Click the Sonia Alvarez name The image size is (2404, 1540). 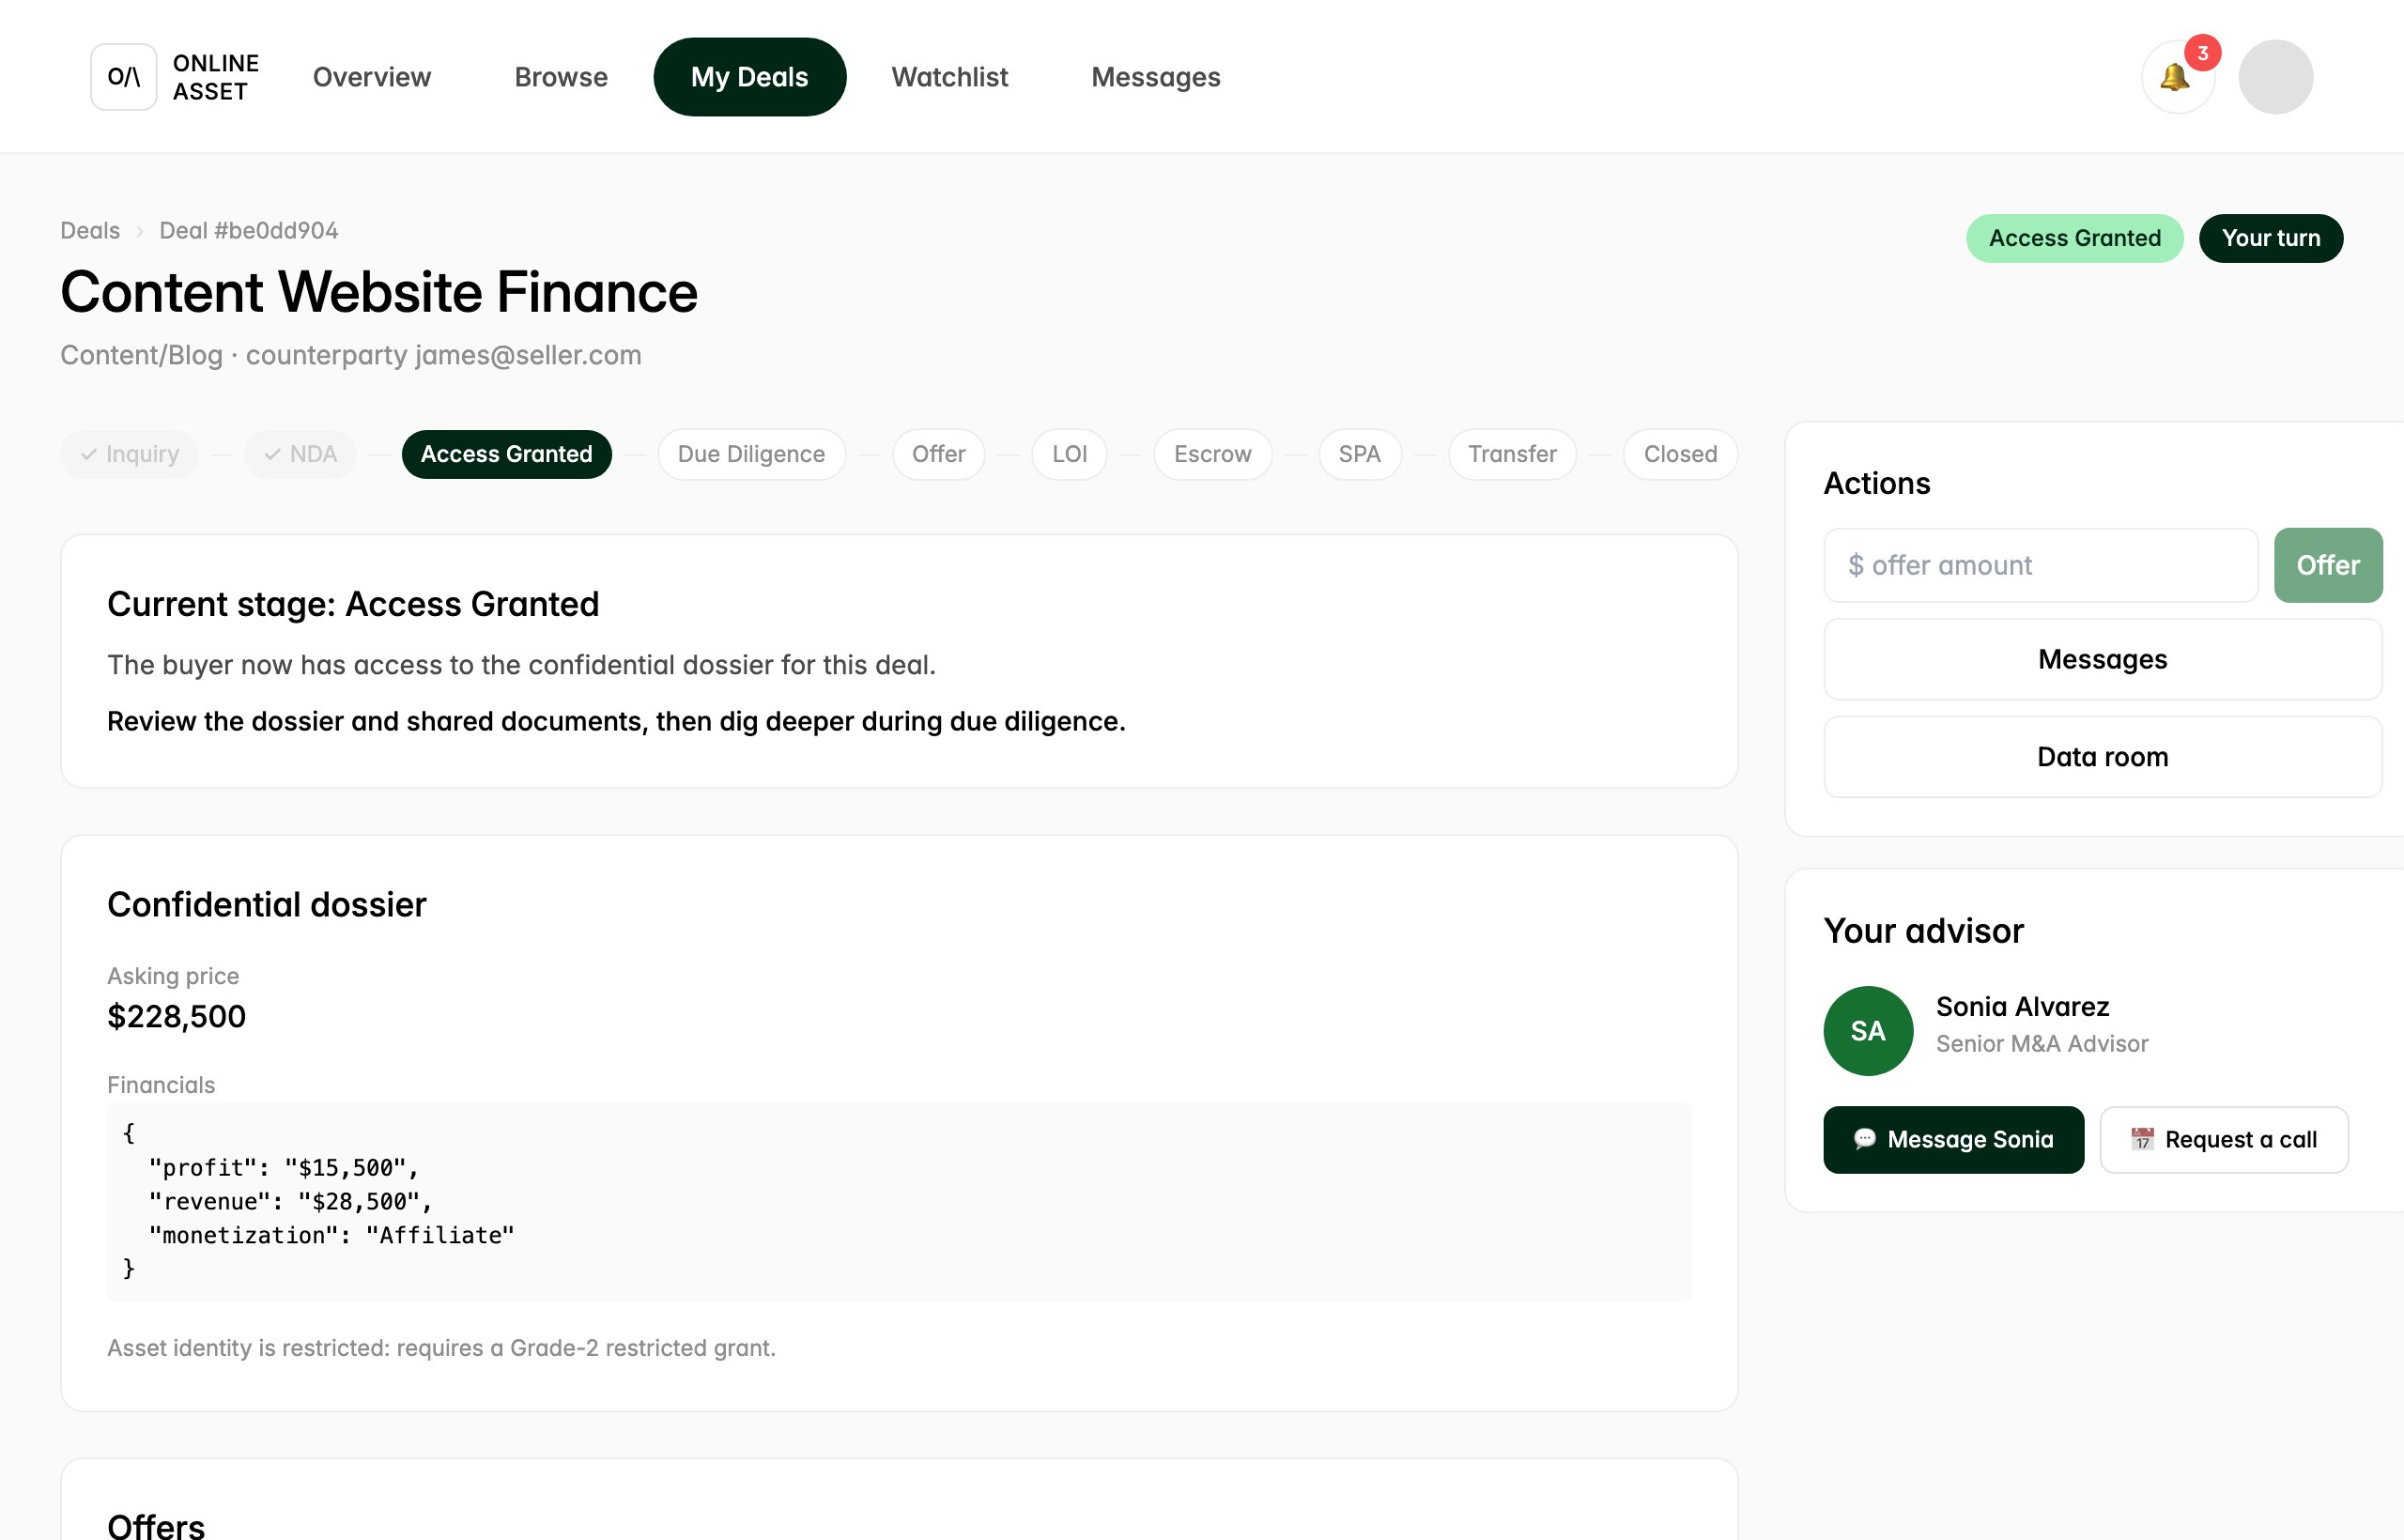point(2022,1006)
